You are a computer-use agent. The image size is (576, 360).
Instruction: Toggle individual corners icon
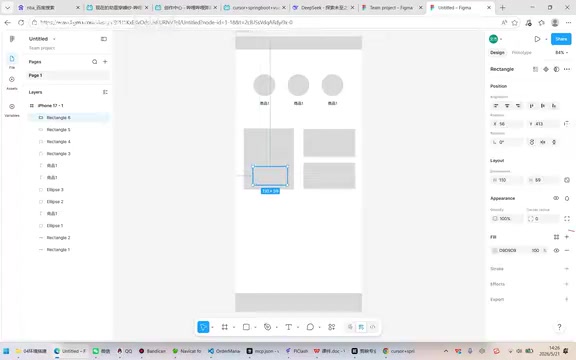(567, 219)
